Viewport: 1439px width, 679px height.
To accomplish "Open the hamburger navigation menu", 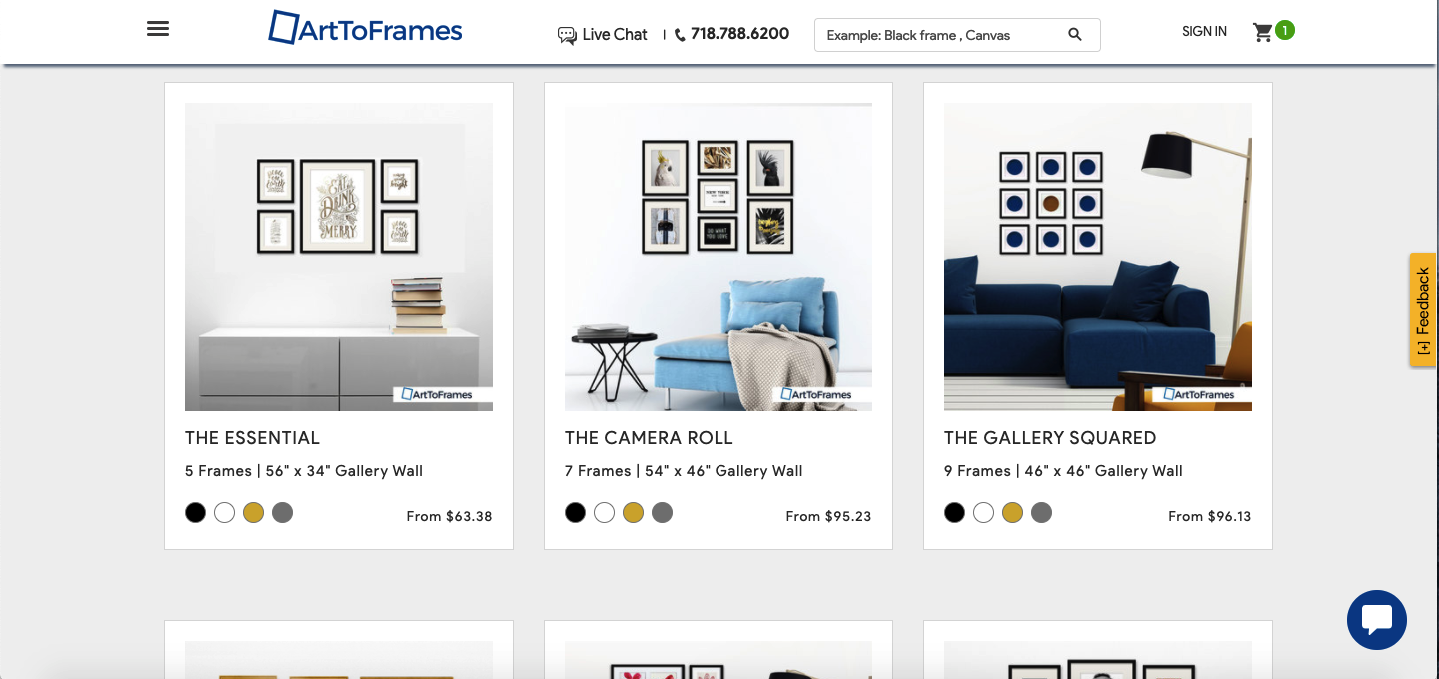I will (x=158, y=29).
